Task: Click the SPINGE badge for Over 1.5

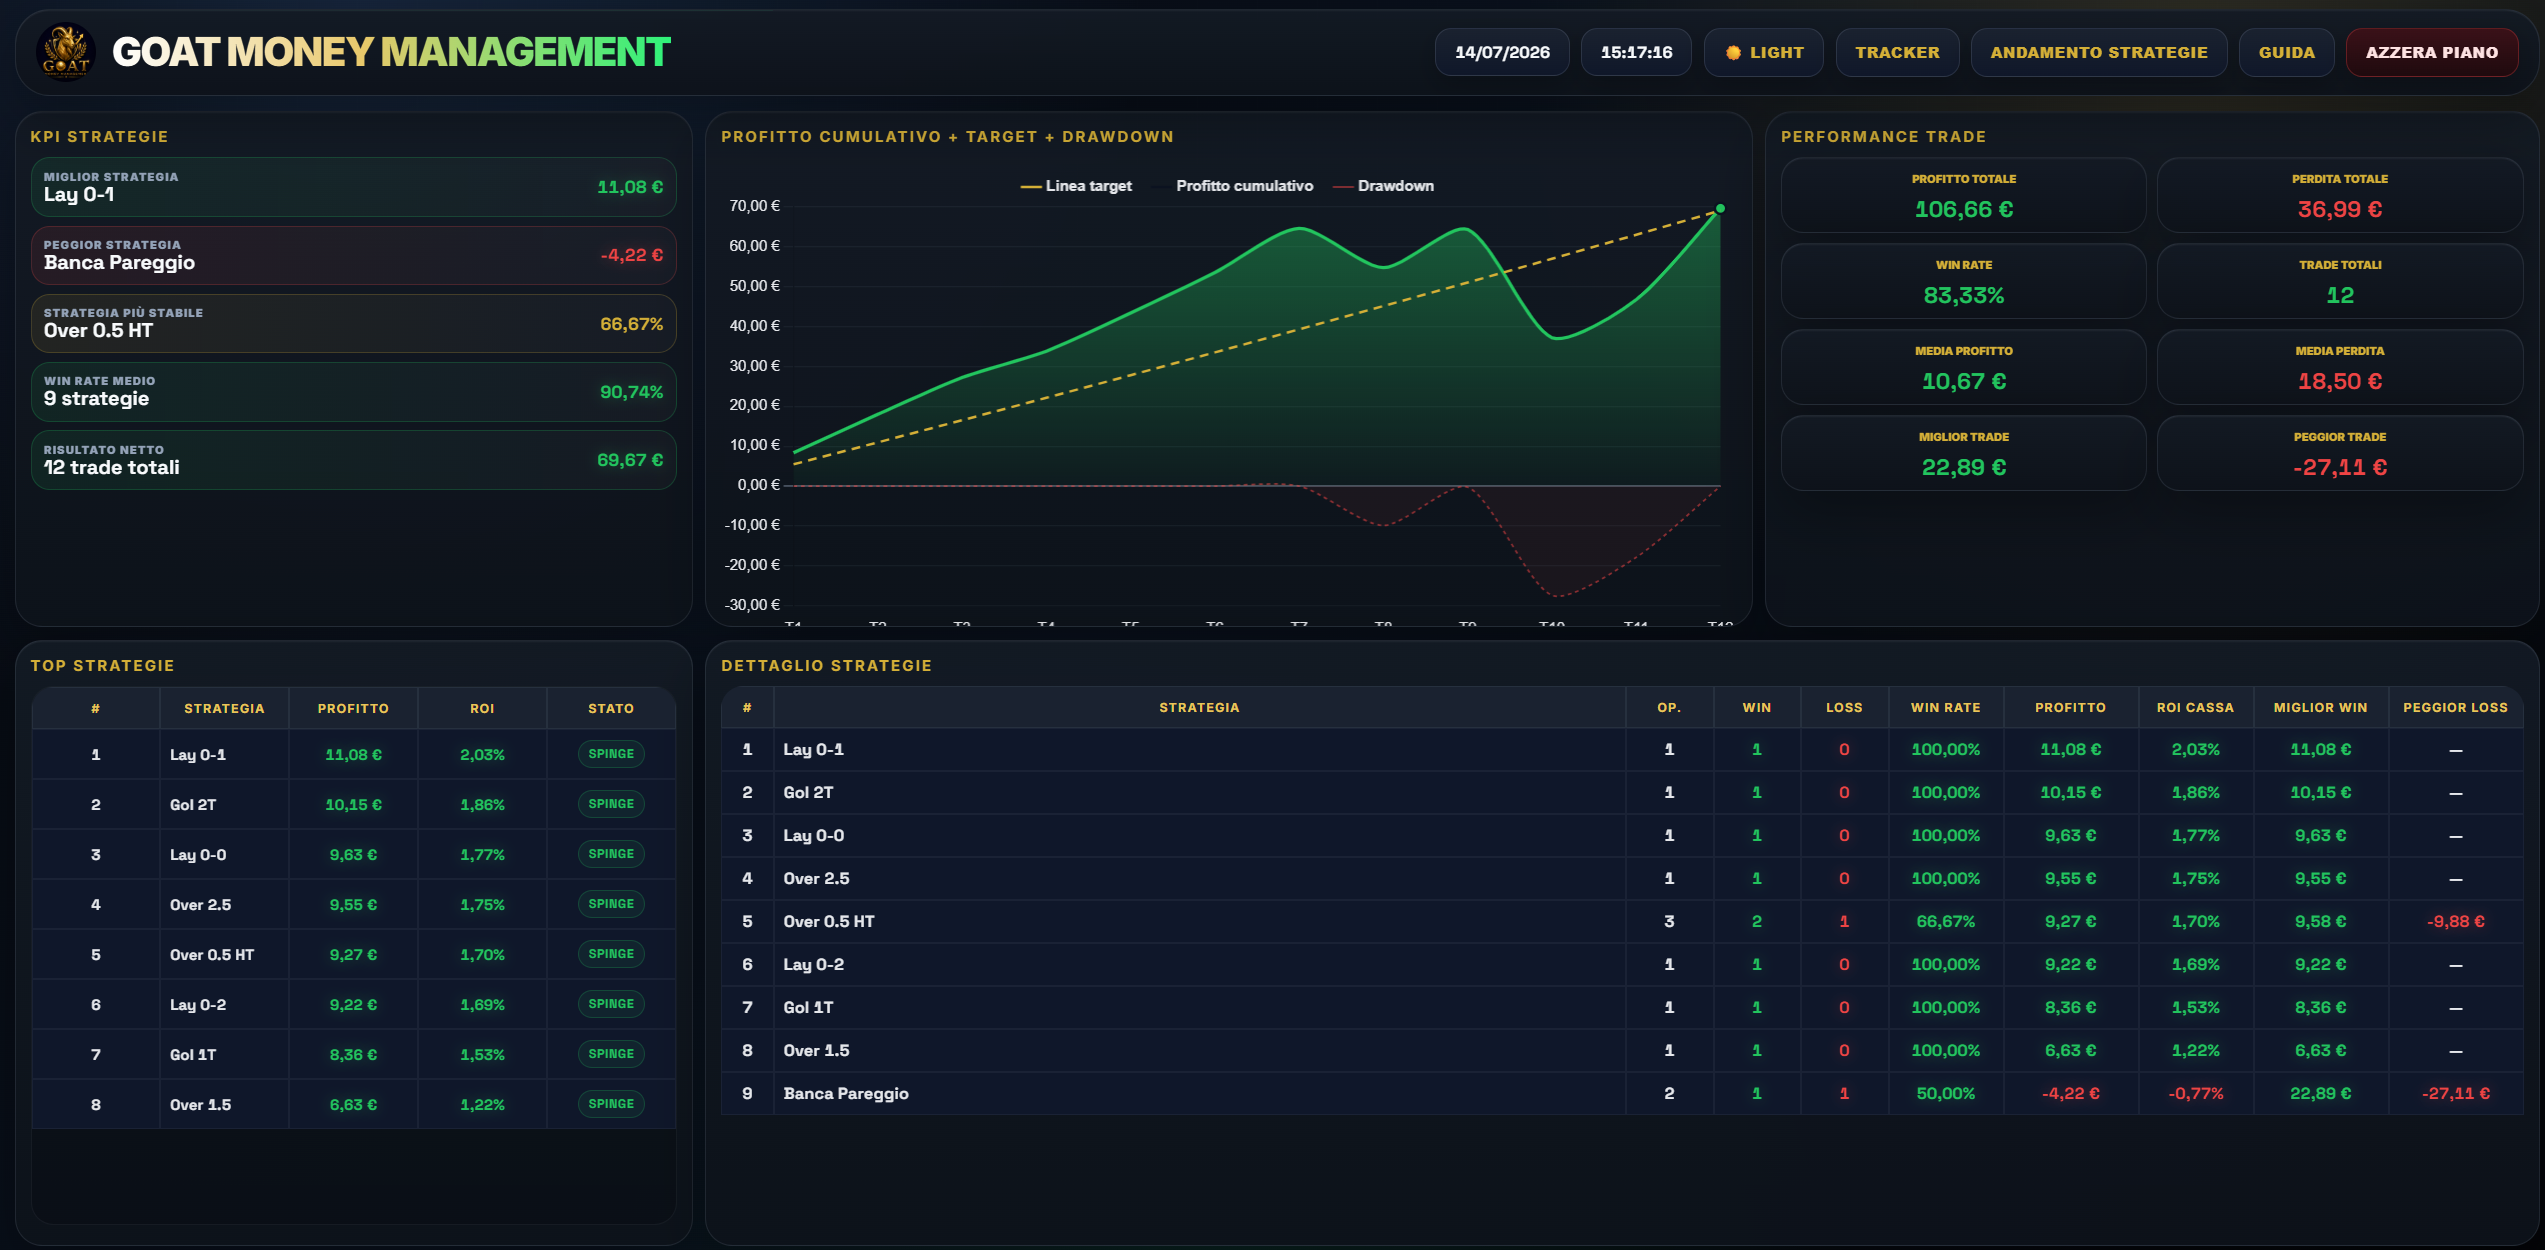Action: click(611, 1104)
